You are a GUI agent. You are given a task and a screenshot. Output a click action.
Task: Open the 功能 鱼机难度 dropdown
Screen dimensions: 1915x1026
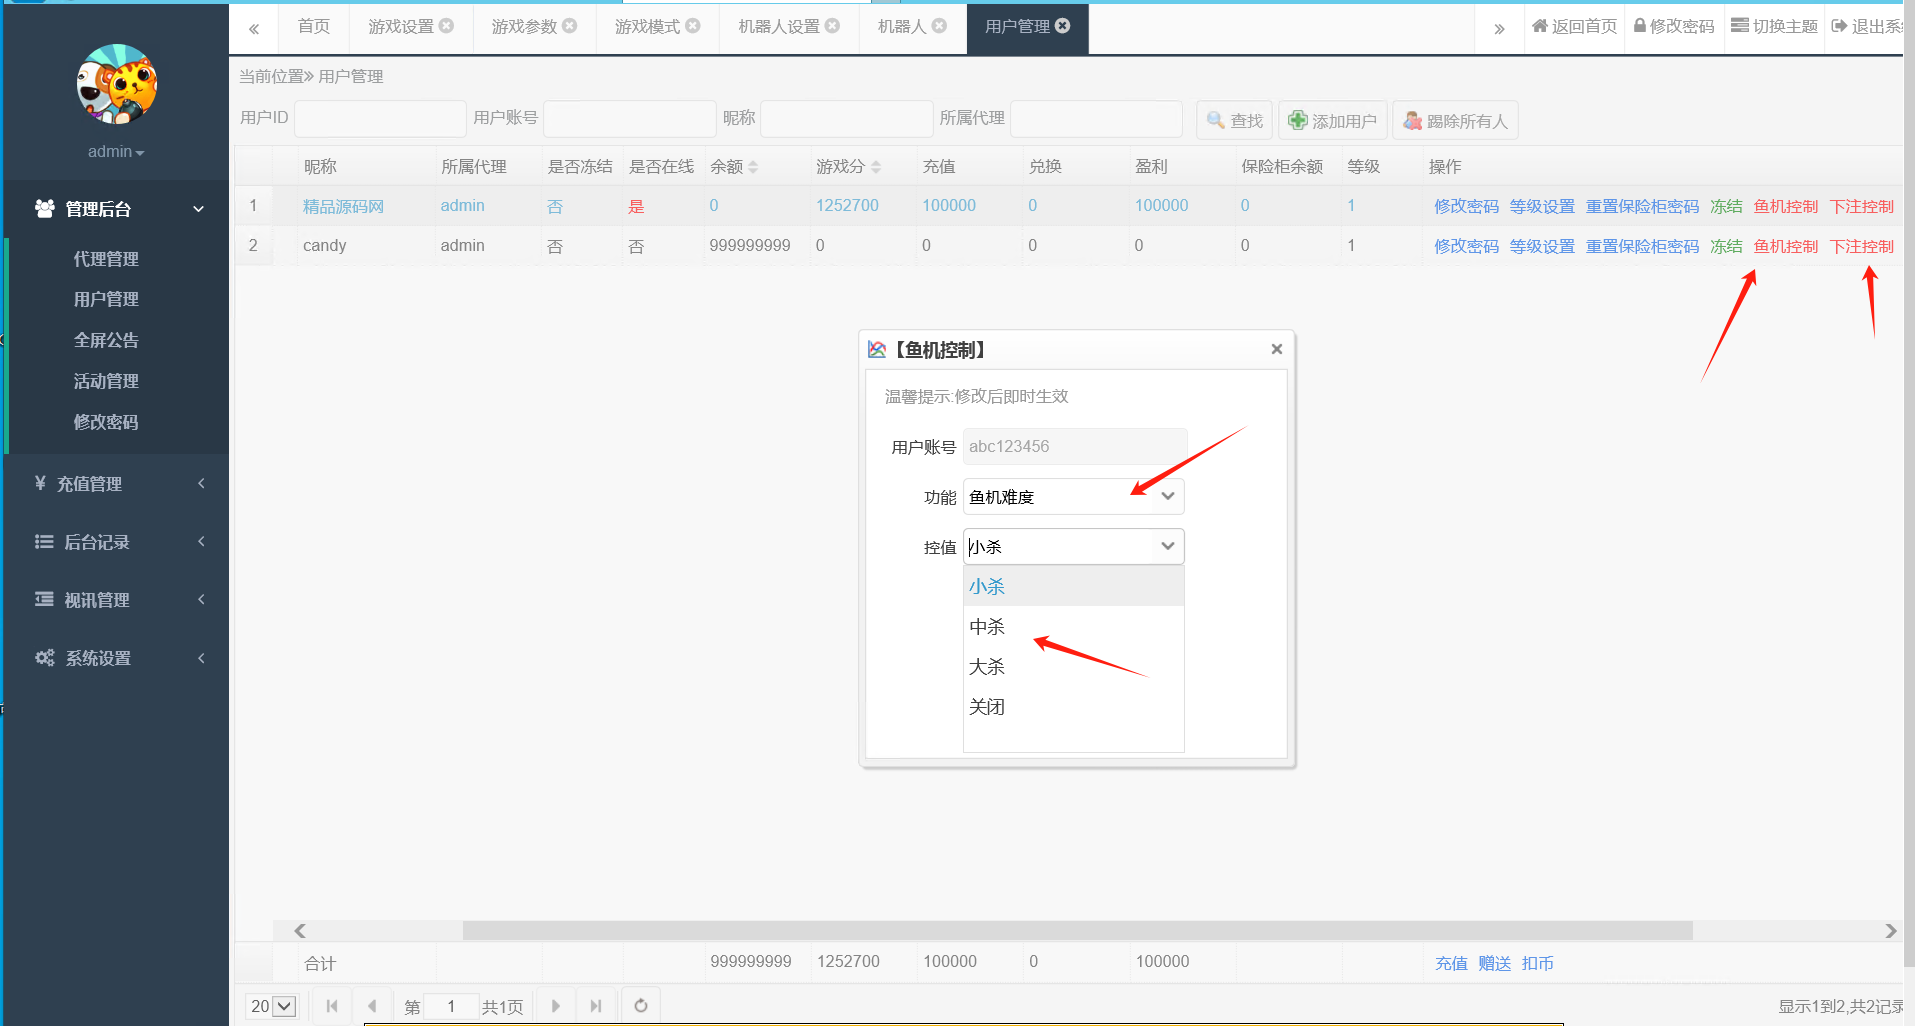pyautogui.click(x=1073, y=497)
